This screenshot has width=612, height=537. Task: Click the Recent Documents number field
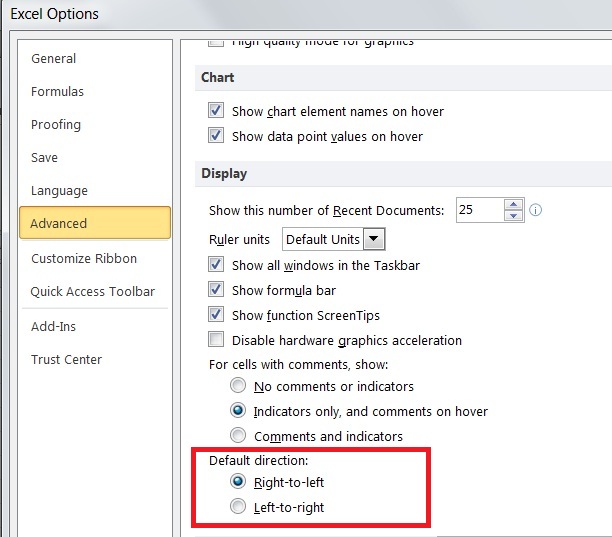(480, 210)
